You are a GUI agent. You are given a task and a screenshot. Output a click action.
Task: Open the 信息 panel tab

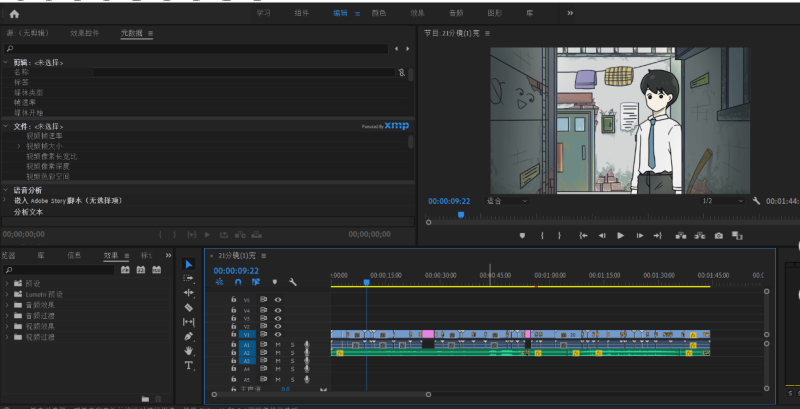point(74,255)
